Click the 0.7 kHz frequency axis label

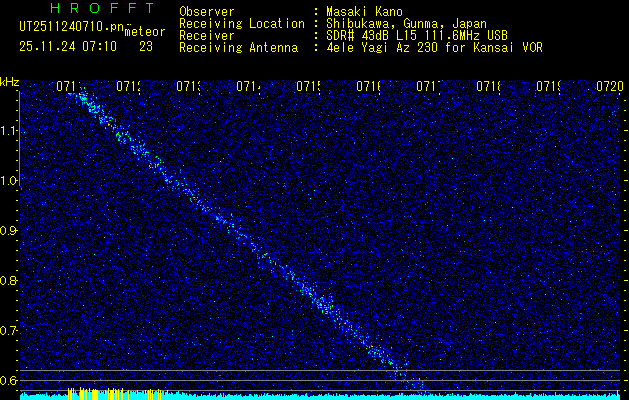click(x=9, y=331)
